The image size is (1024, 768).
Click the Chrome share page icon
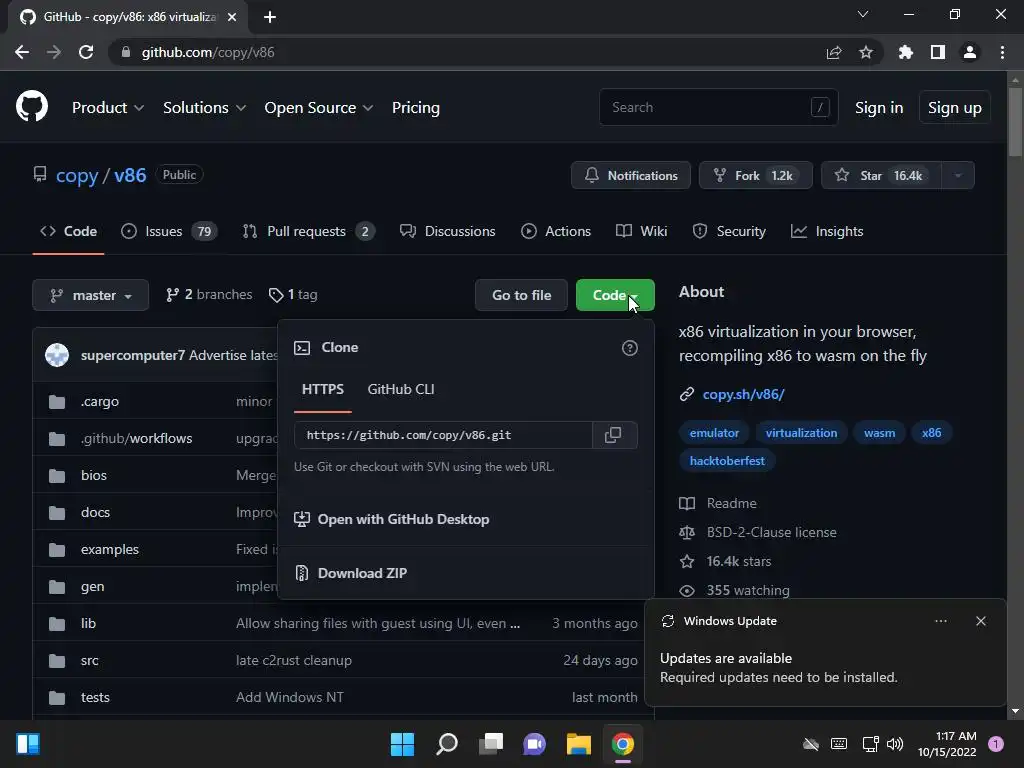coord(834,52)
